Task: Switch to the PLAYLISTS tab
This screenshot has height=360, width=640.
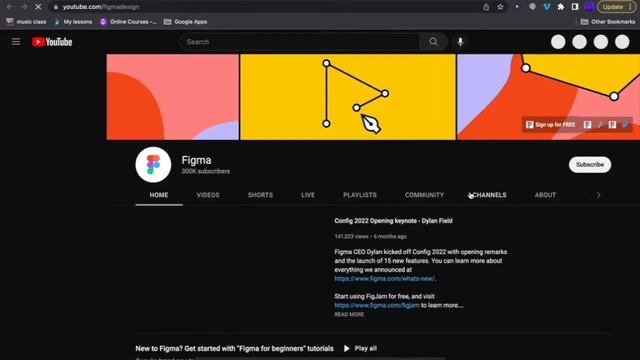Action: 360,195
